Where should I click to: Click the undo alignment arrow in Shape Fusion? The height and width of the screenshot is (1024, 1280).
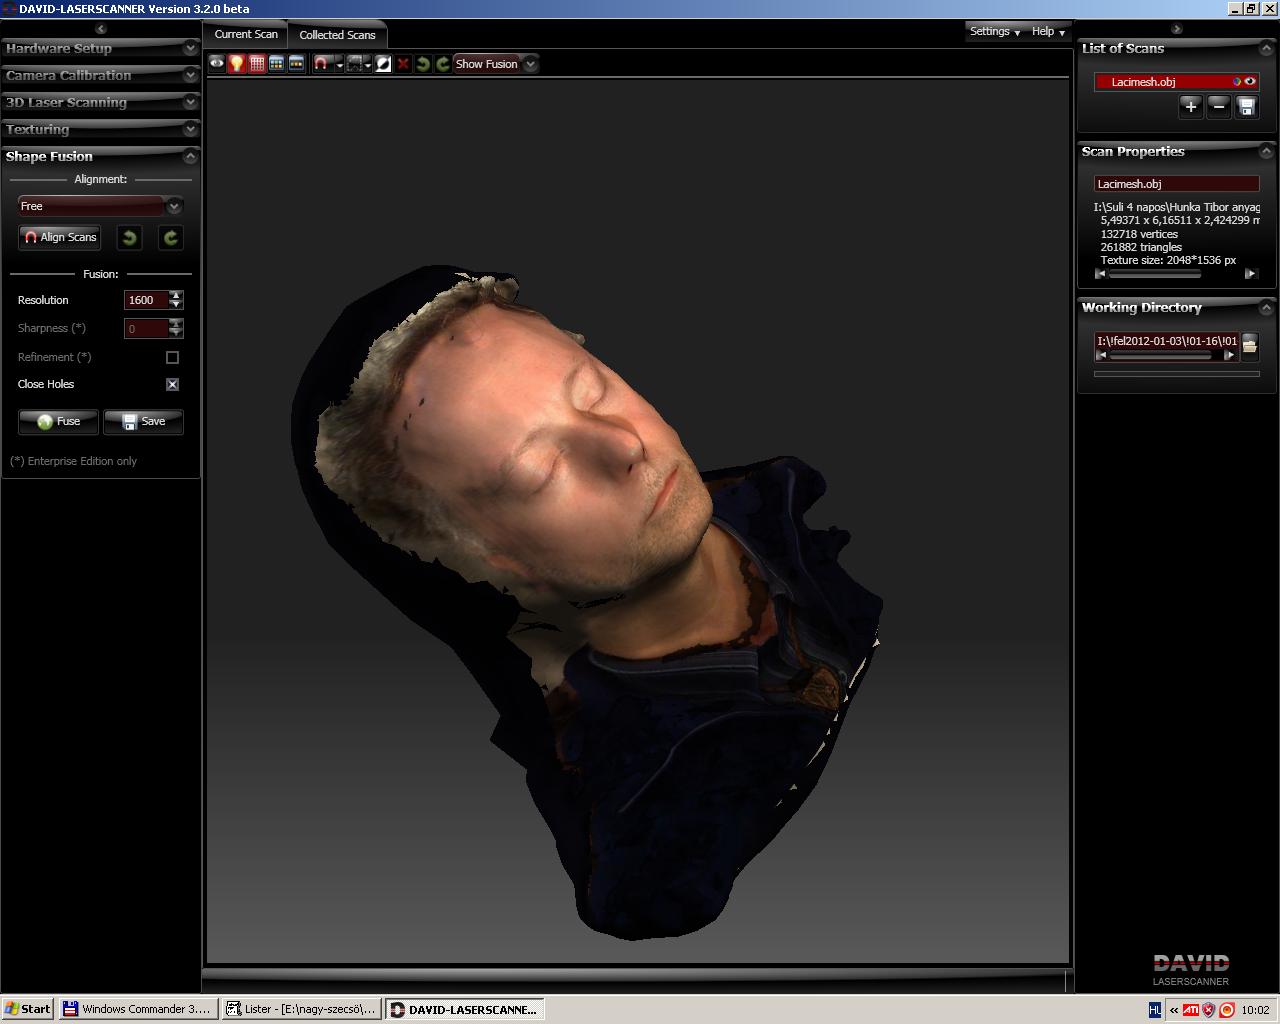[x=129, y=237]
